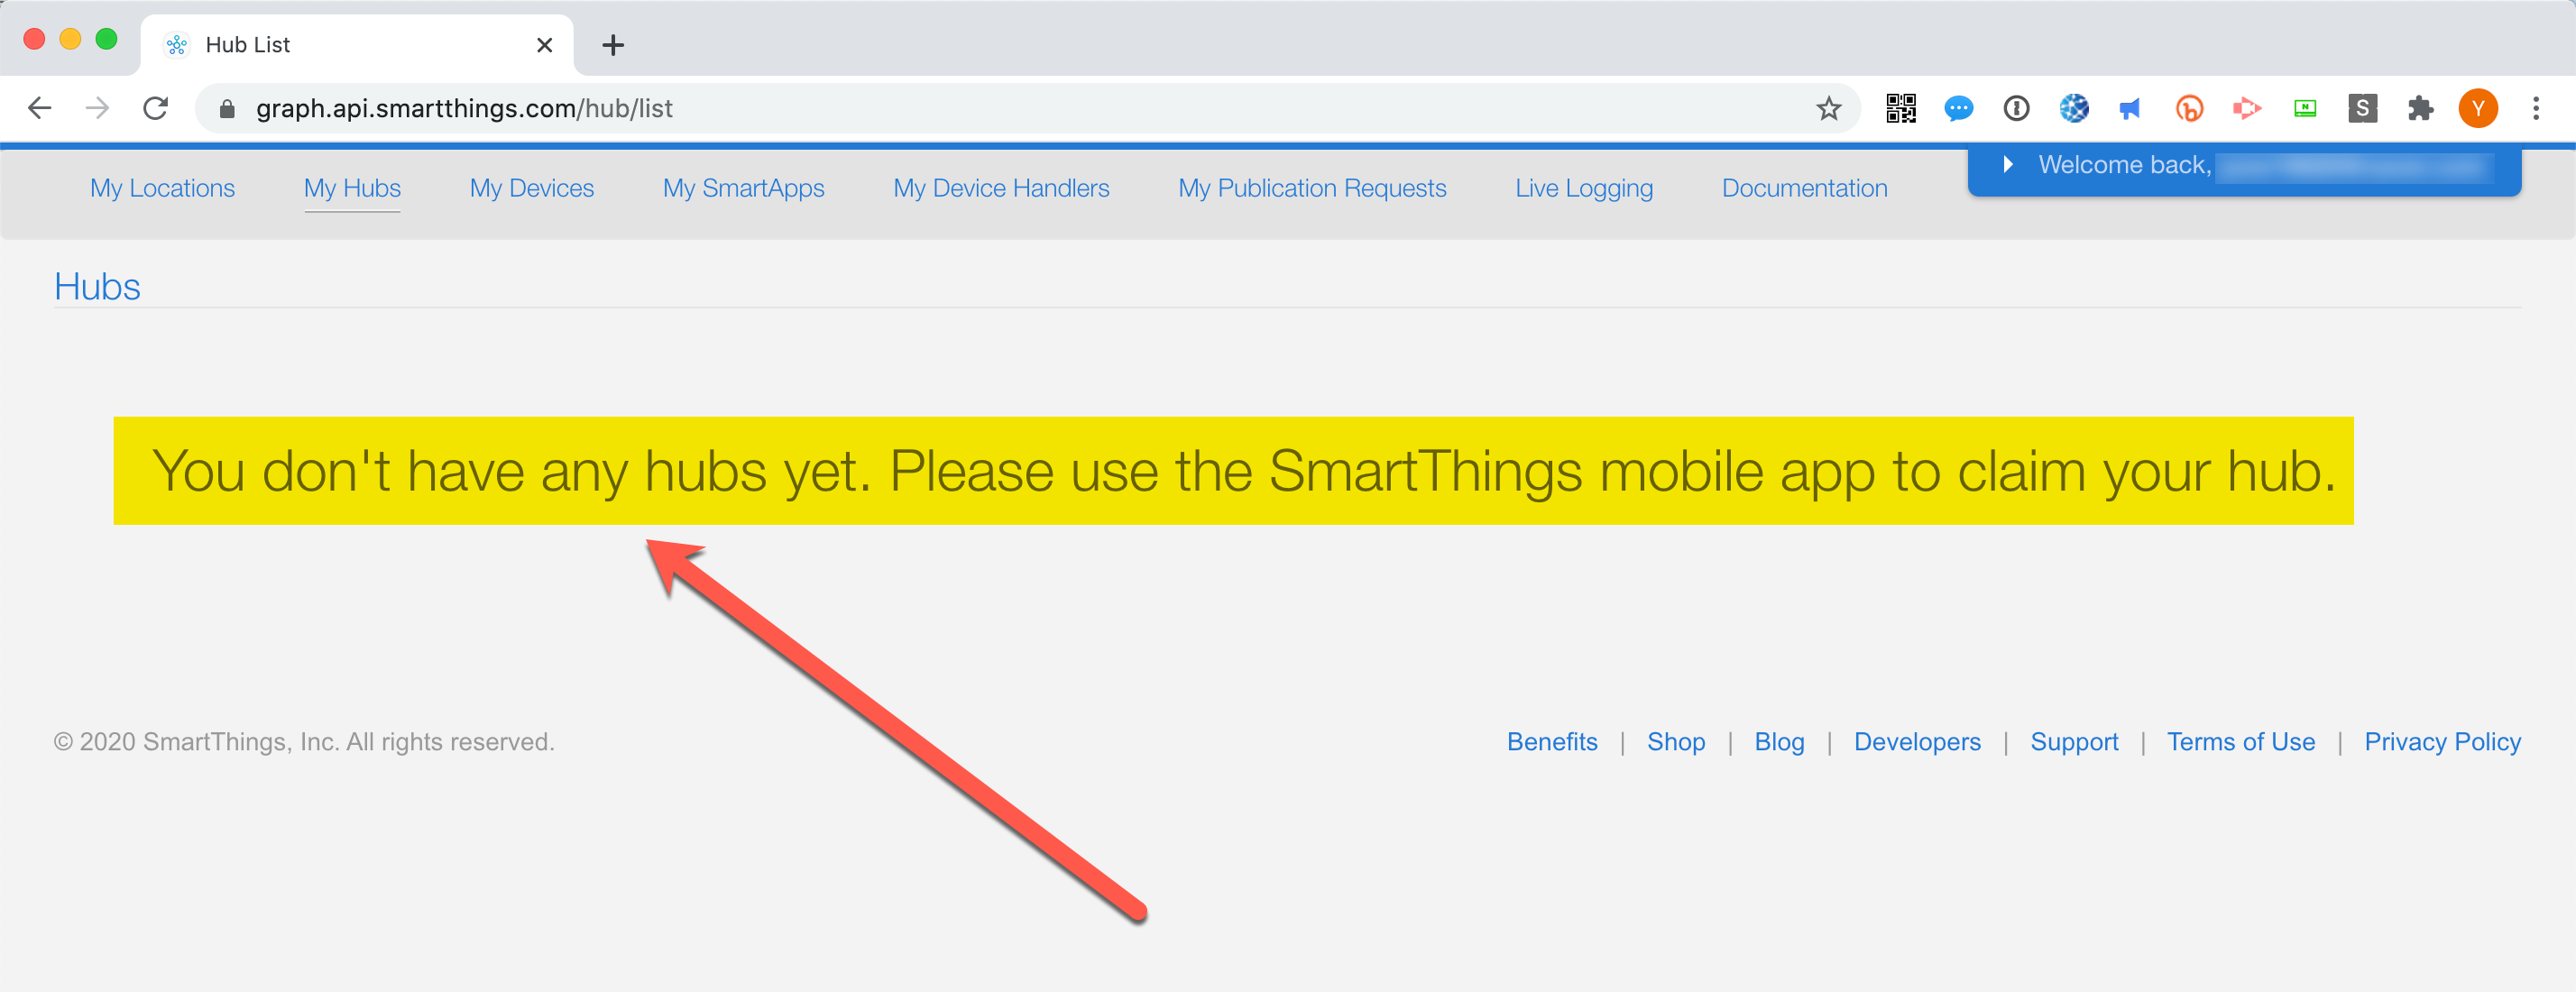
Task: Open the orange Y profile avatar
Action: click(2478, 108)
